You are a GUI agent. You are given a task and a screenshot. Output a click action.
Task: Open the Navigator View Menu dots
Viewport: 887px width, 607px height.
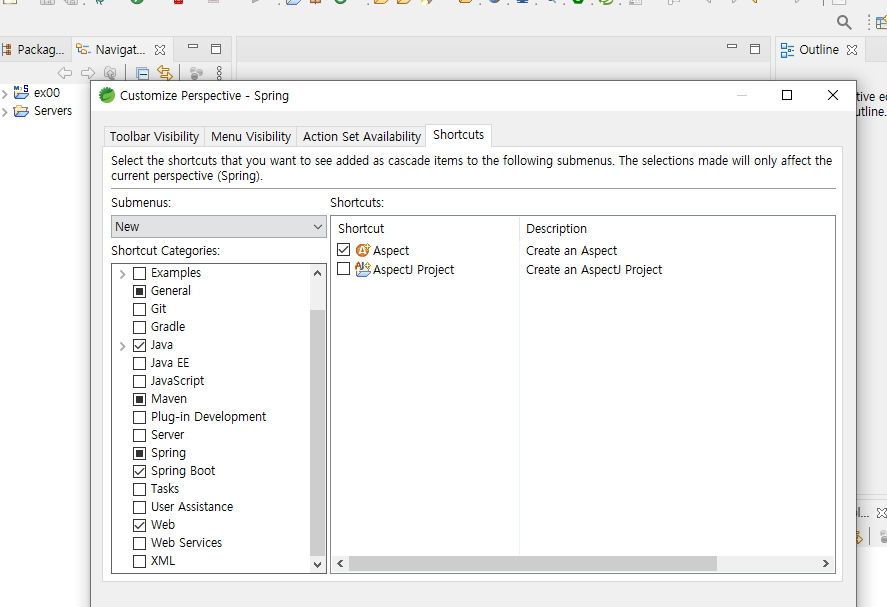click(219, 73)
